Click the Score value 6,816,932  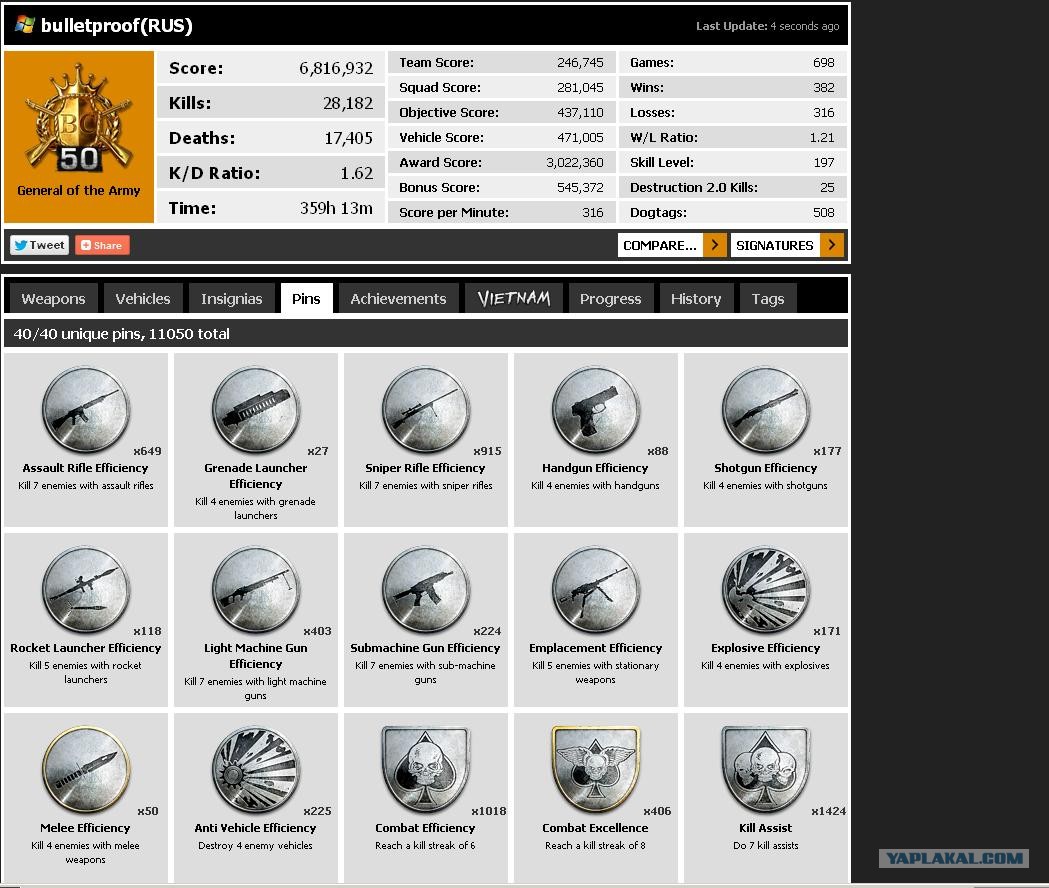point(336,68)
